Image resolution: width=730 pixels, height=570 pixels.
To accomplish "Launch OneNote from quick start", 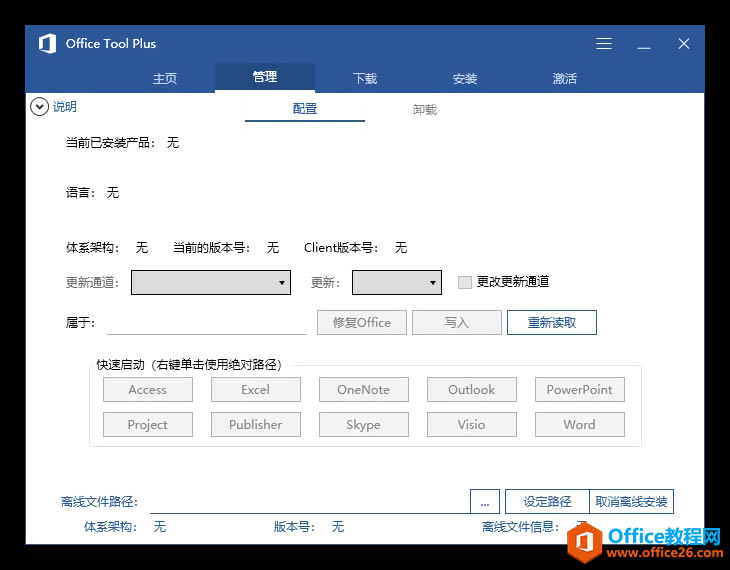I will click(364, 389).
